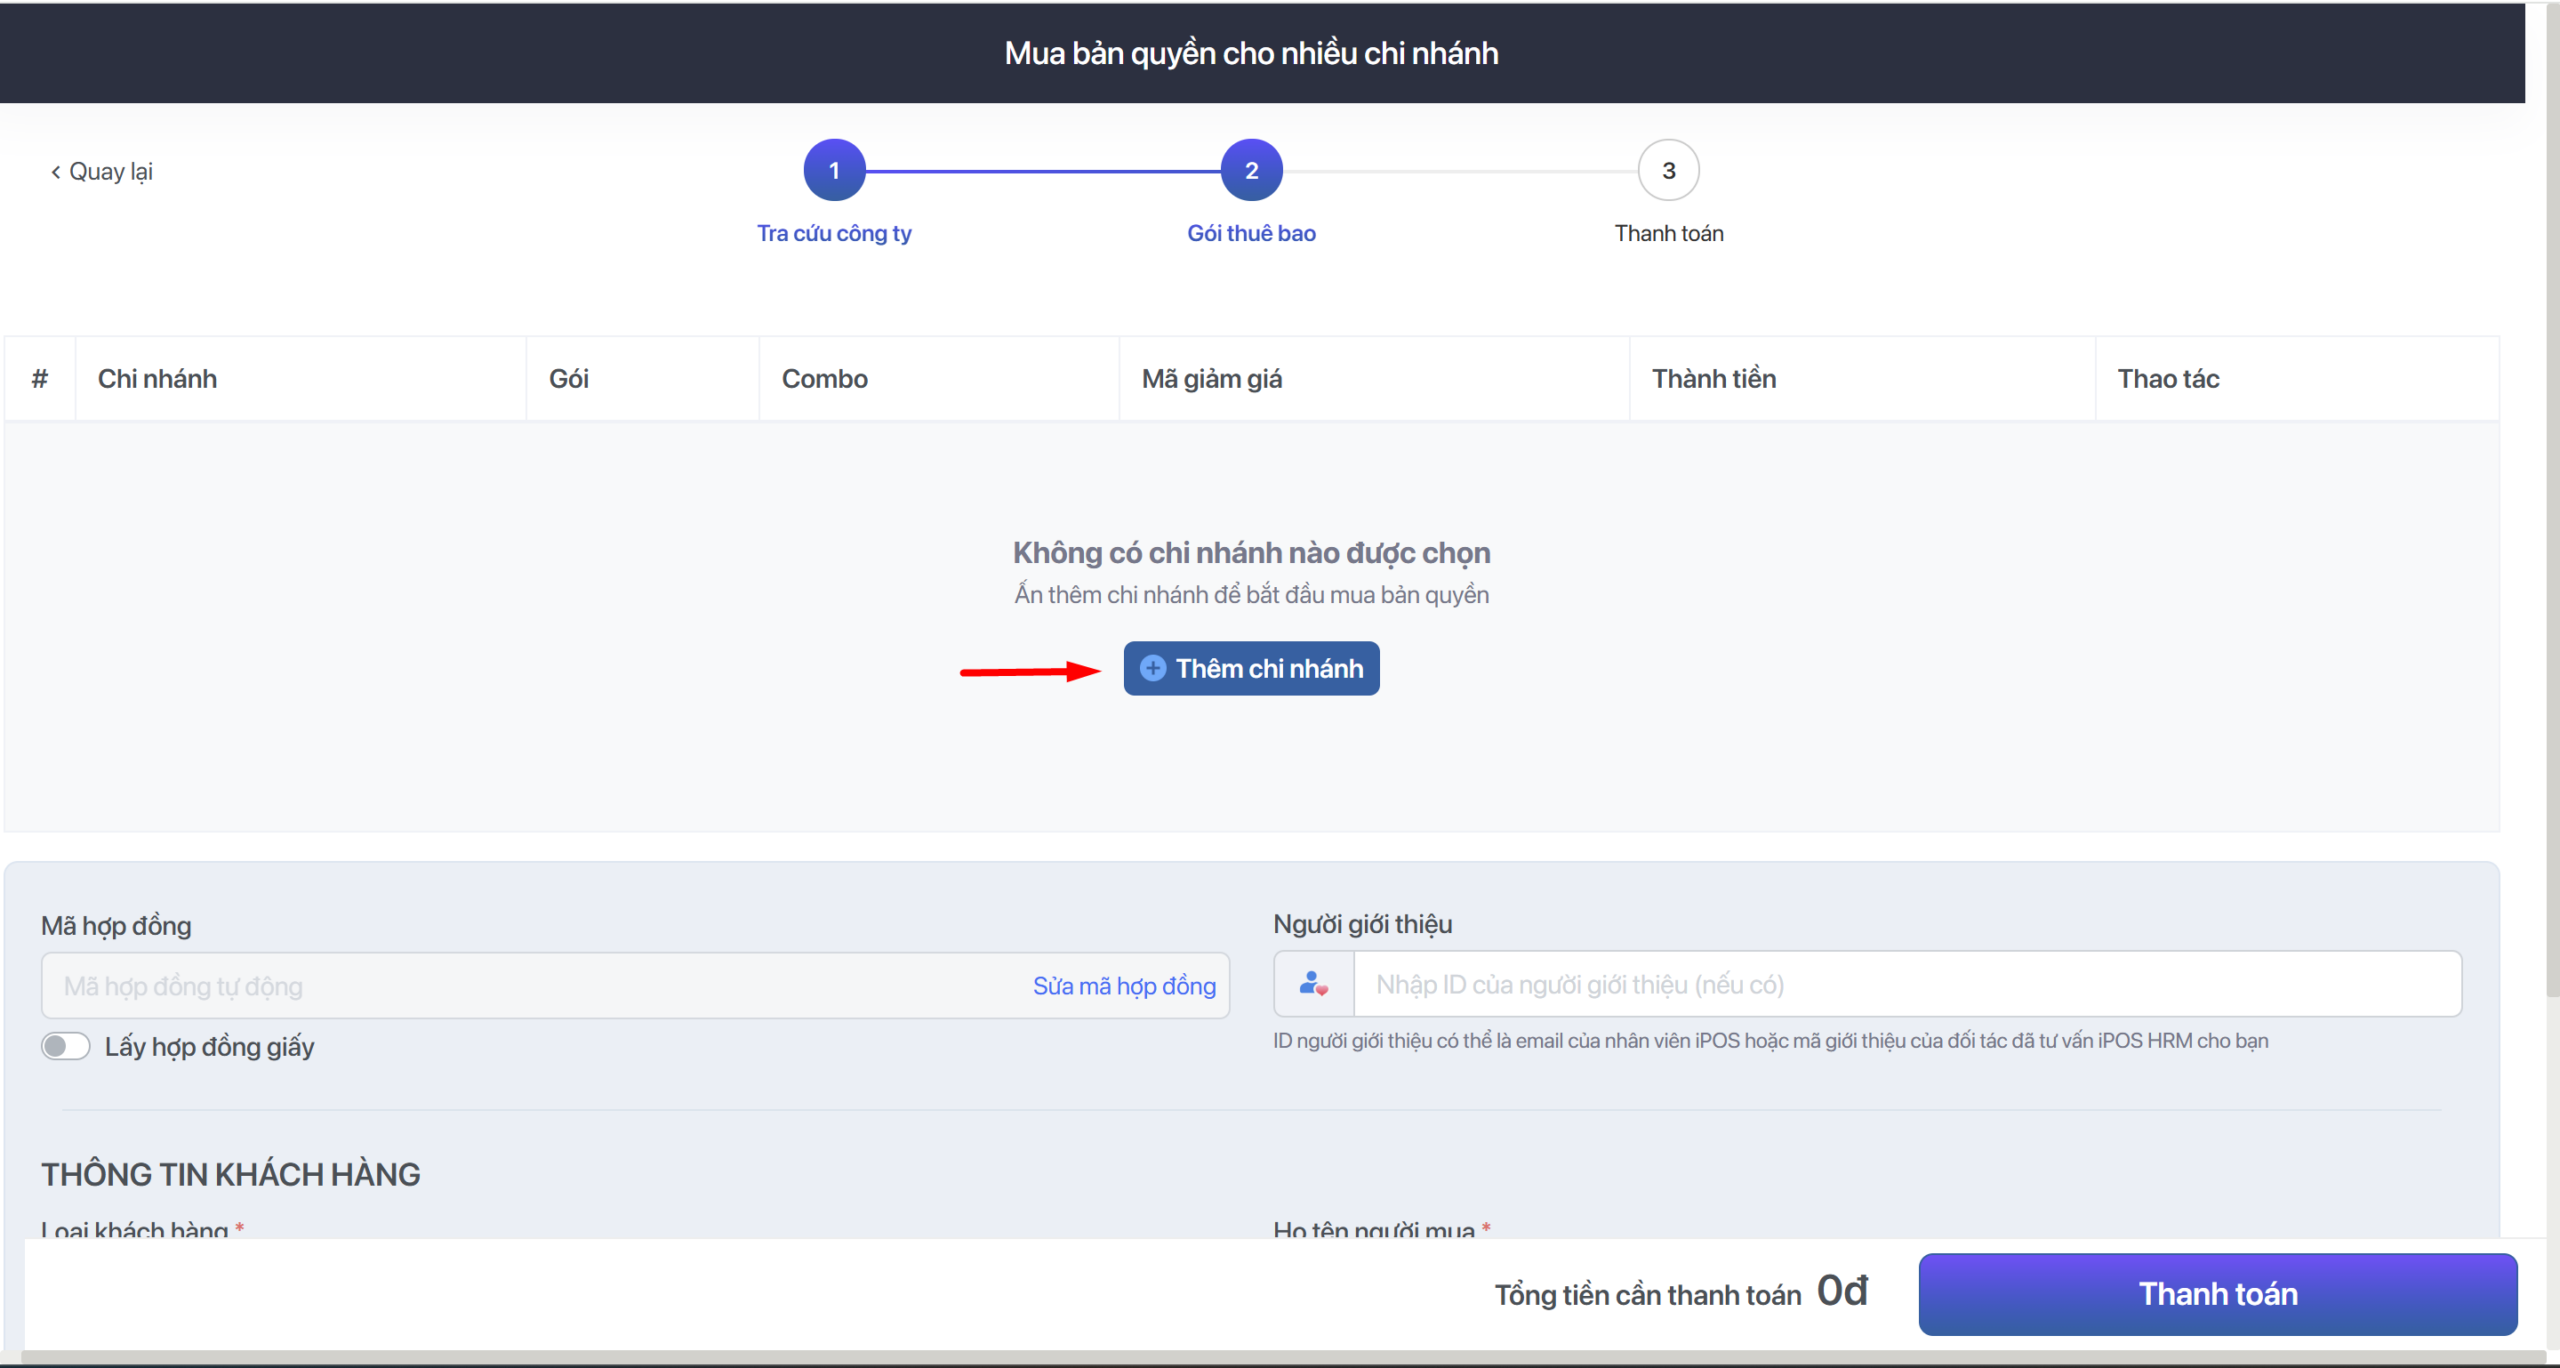Click the referrer person icon
This screenshot has width=2560, height=1368.
pyautogui.click(x=1313, y=984)
